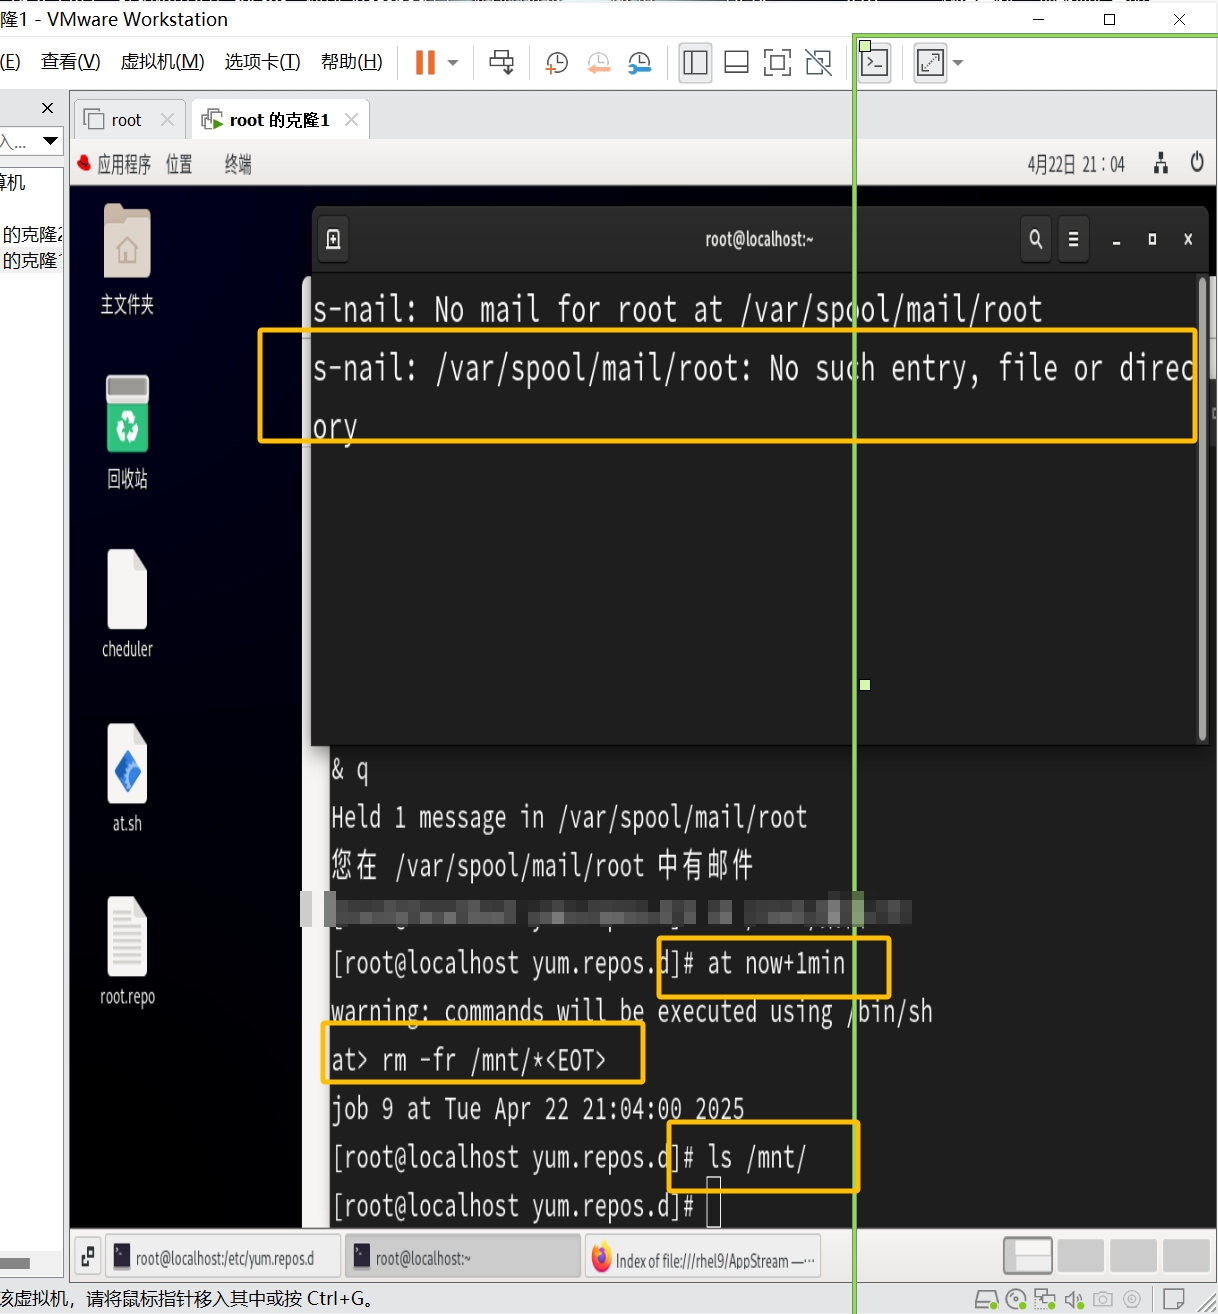Click the network adapter status icon
Screen dimensions: 1218x1314
coord(1045,1299)
